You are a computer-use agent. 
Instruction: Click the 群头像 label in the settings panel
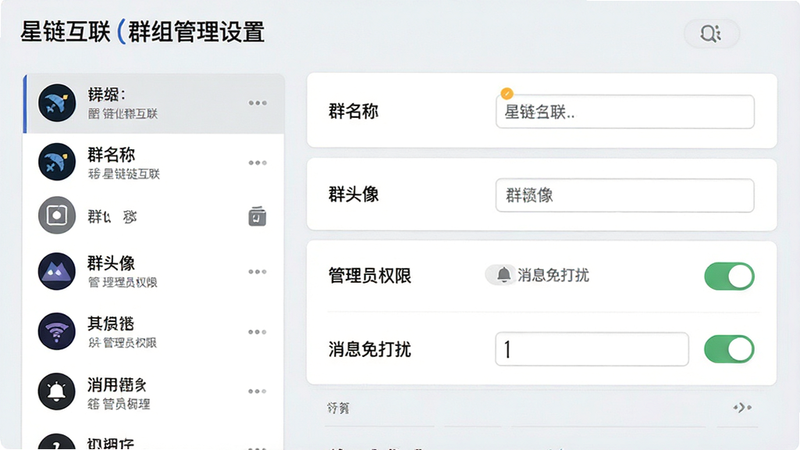point(354,194)
